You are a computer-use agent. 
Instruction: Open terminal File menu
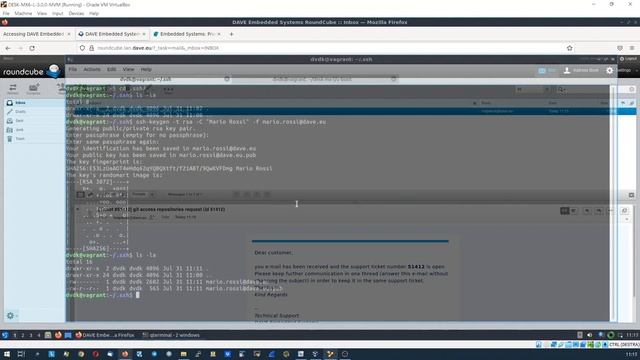[73, 69]
